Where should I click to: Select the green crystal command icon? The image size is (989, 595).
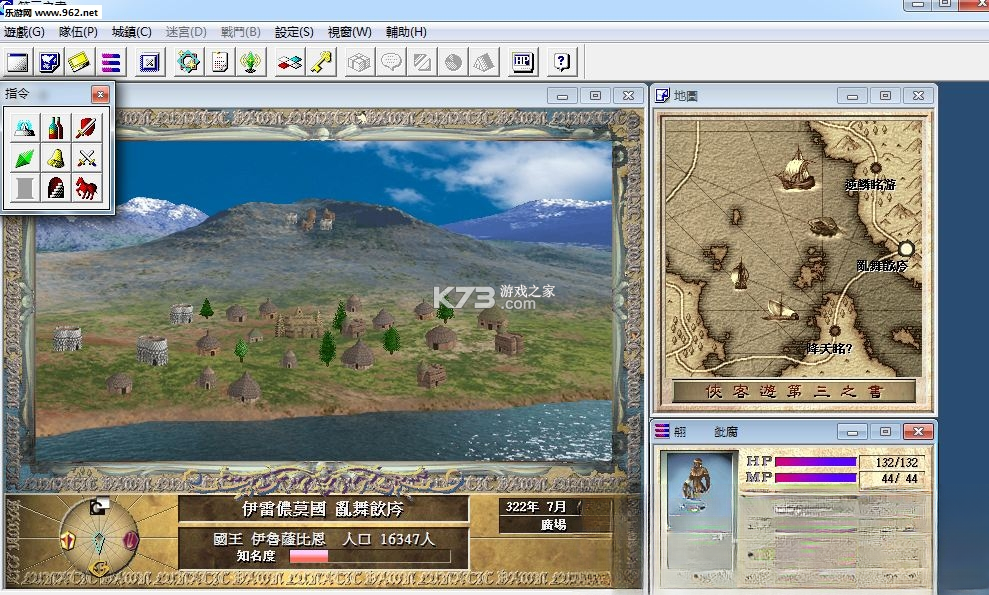click(x=25, y=158)
